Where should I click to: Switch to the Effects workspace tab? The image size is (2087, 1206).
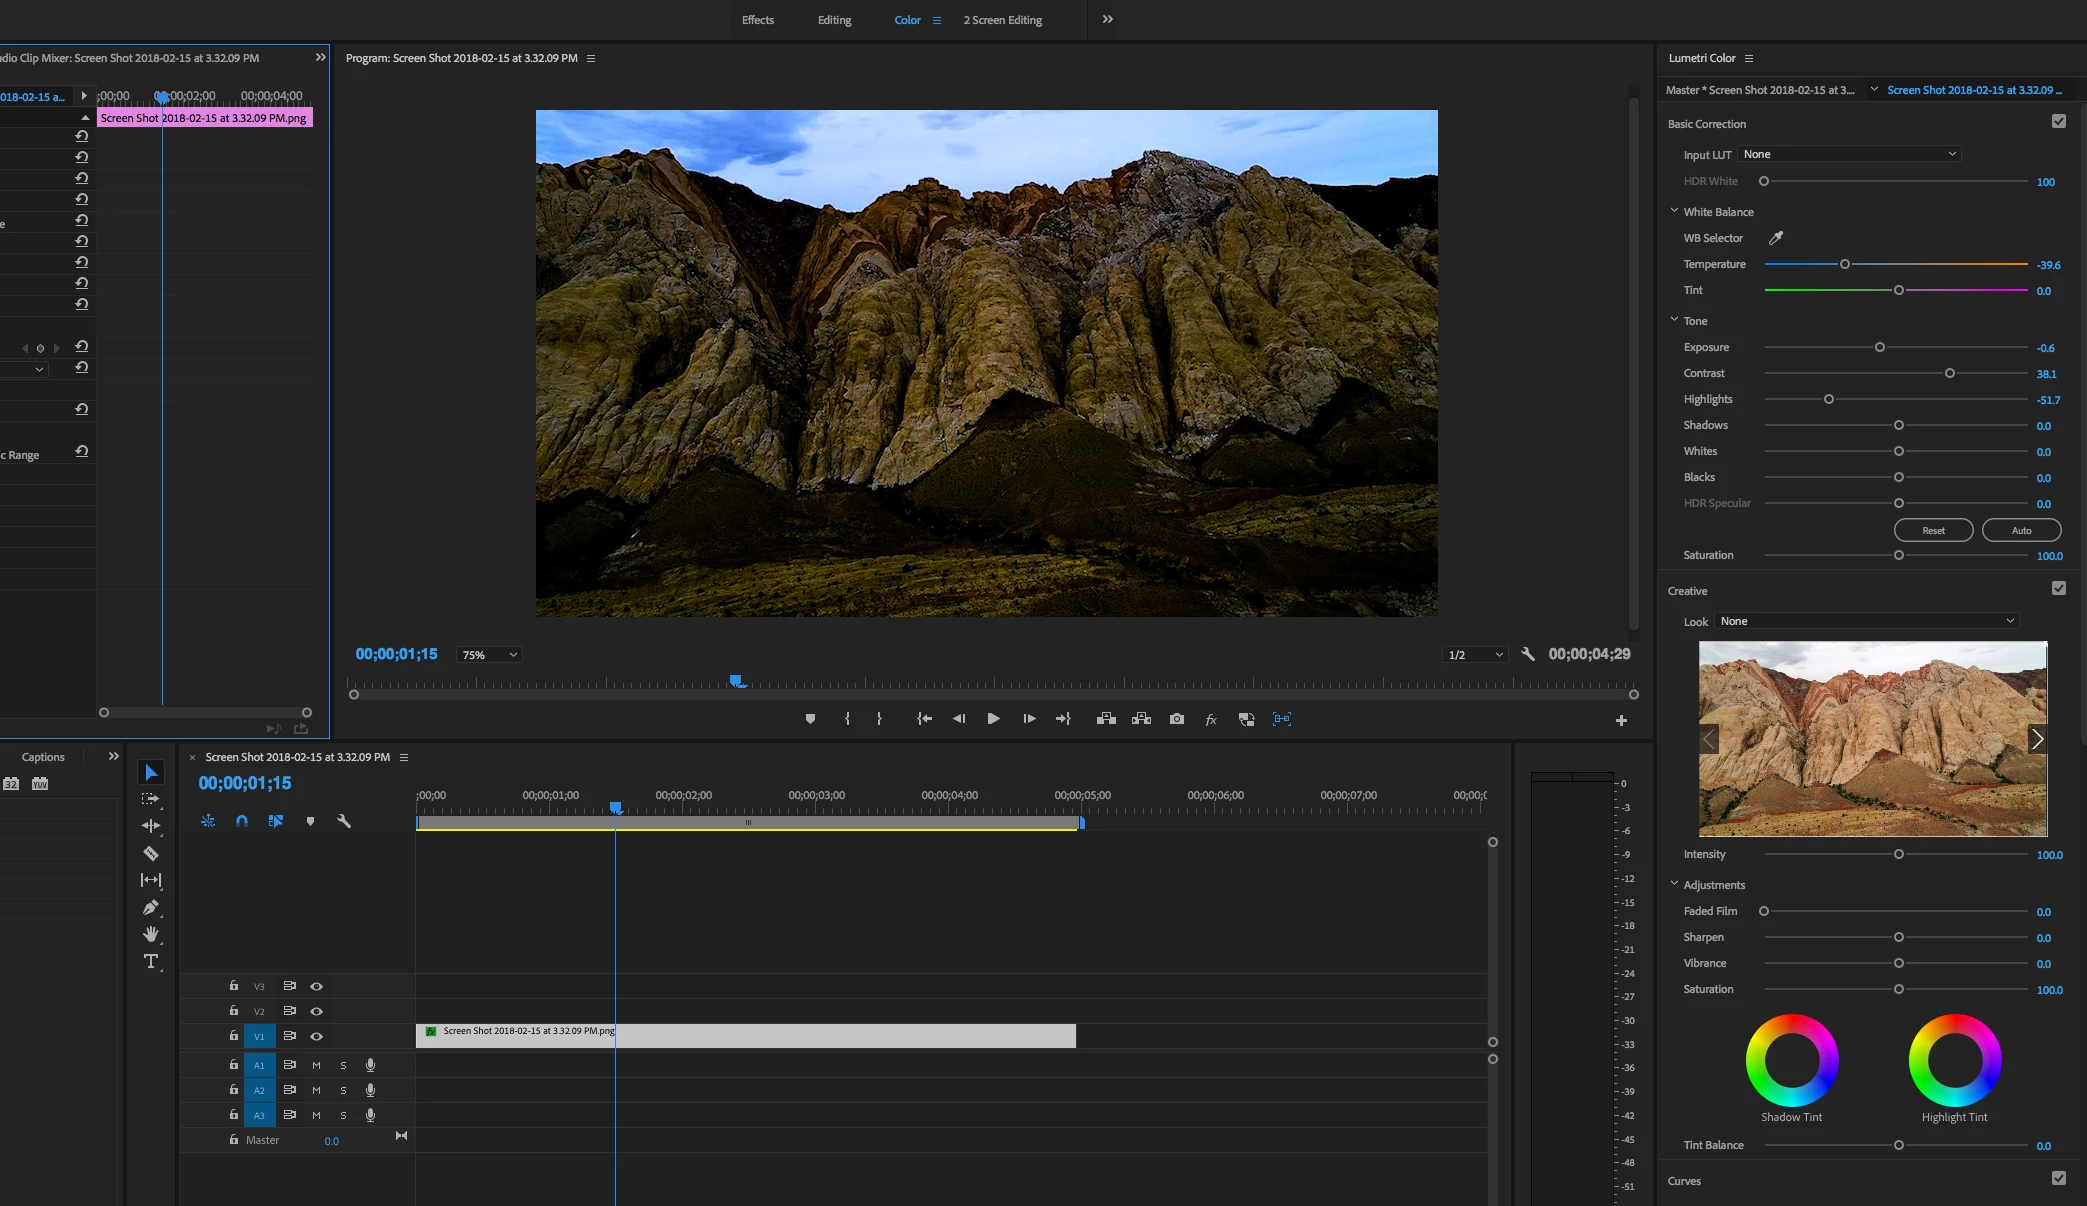click(x=757, y=20)
